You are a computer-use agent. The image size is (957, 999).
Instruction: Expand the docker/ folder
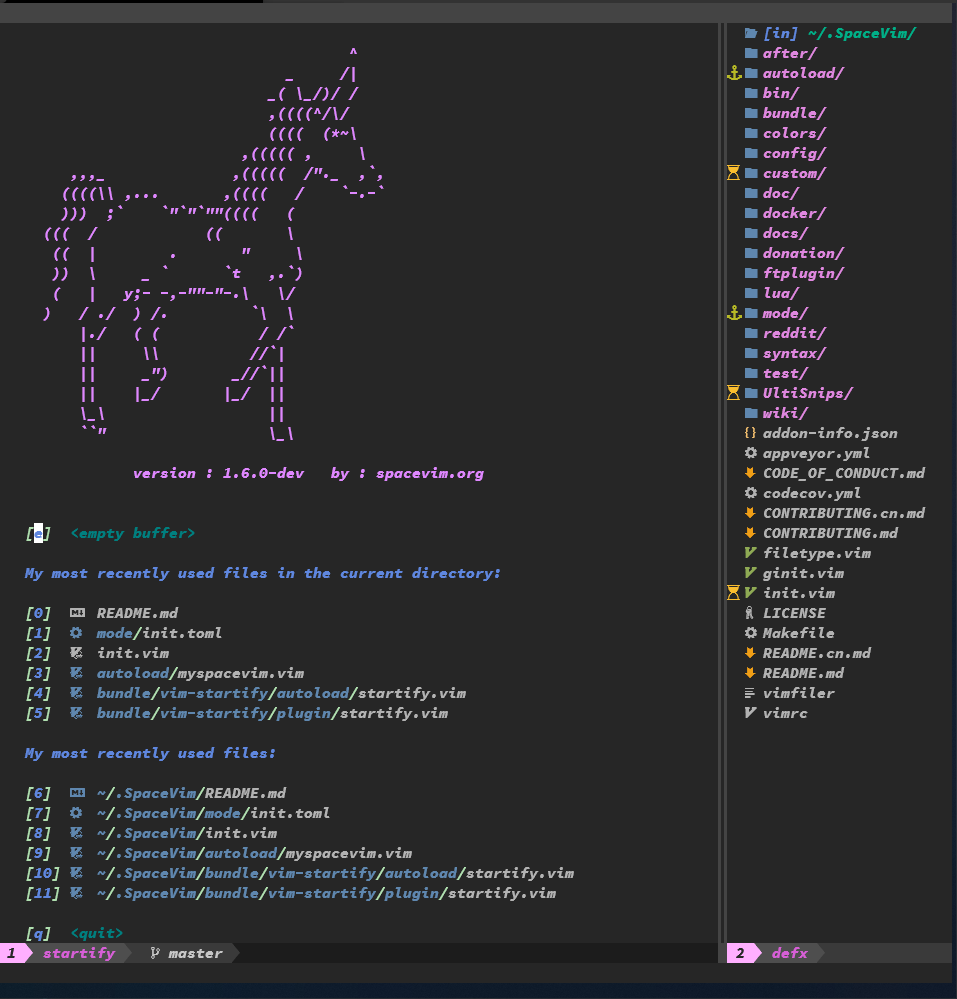(x=794, y=213)
